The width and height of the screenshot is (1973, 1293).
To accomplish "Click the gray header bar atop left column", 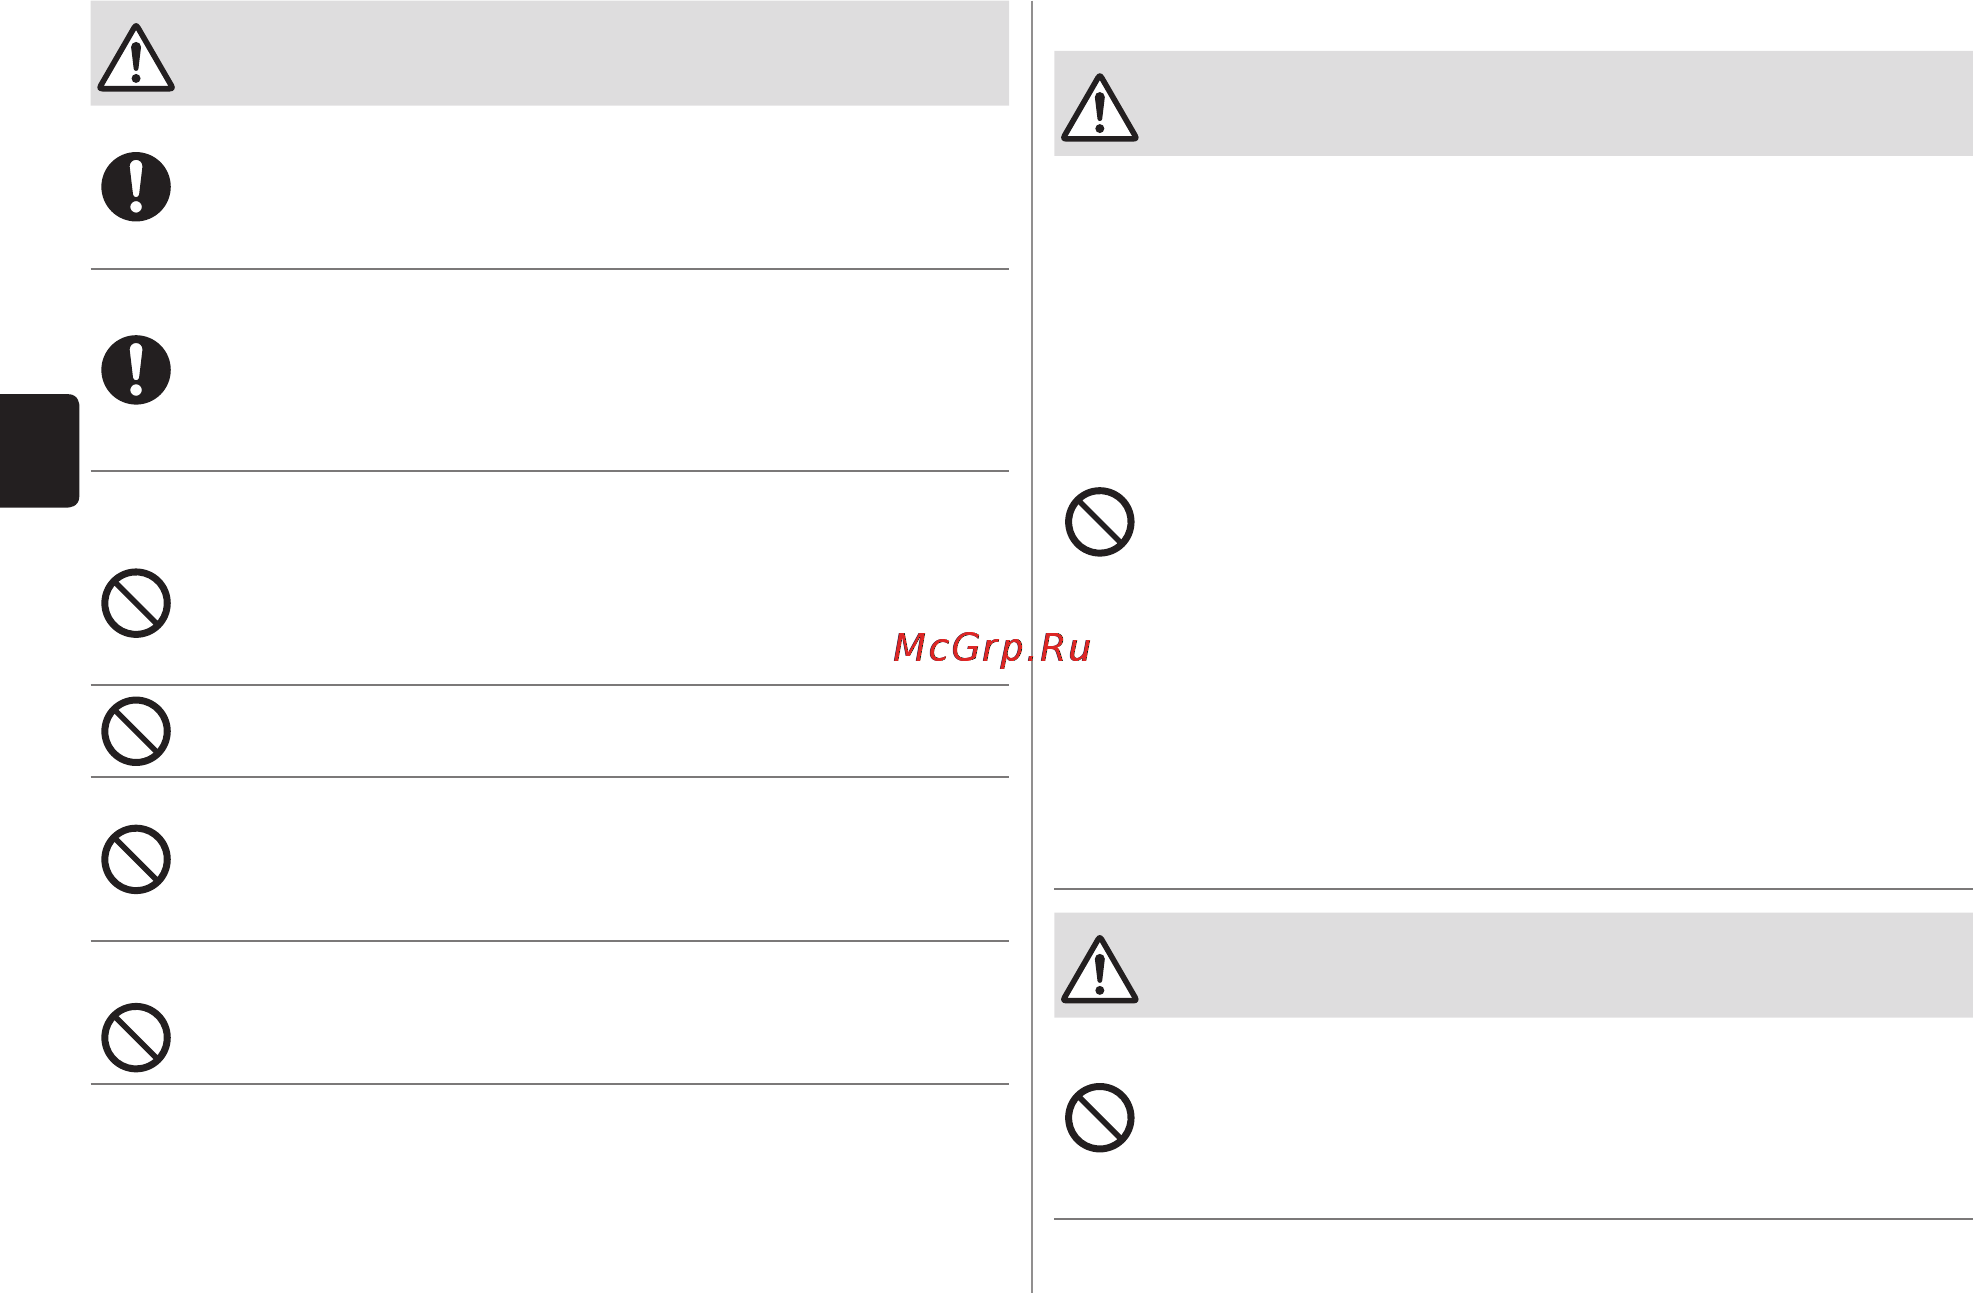I will (x=550, y=53).
